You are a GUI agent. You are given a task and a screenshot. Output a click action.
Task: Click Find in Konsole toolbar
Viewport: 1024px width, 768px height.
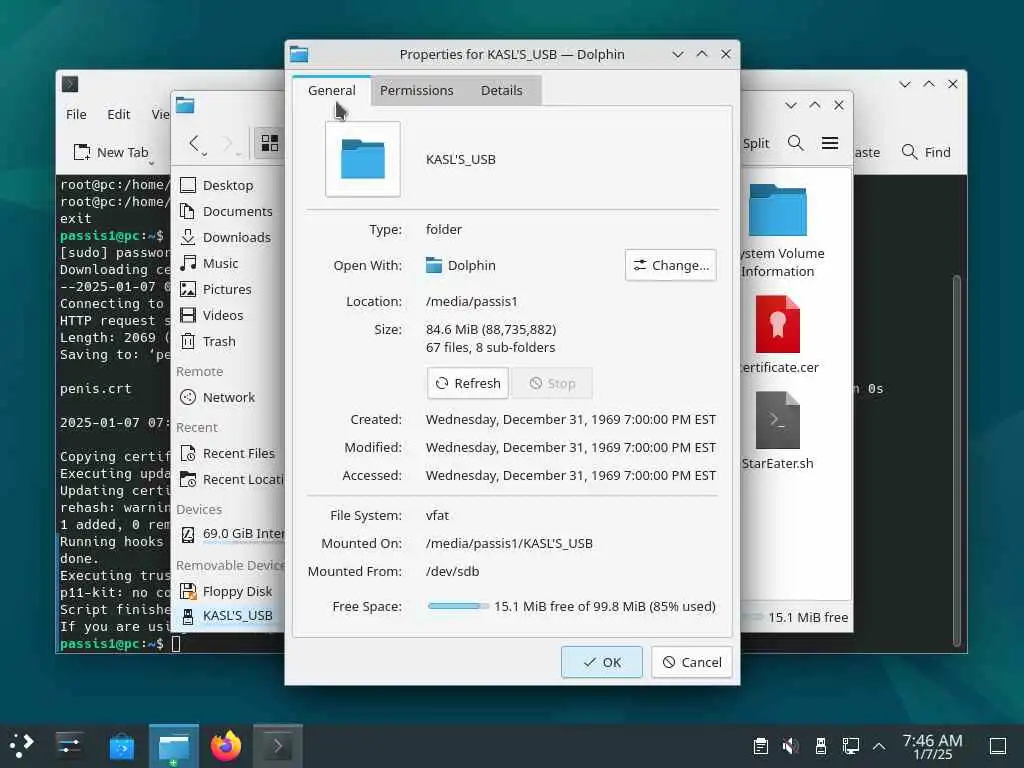[x=926, y=152]
